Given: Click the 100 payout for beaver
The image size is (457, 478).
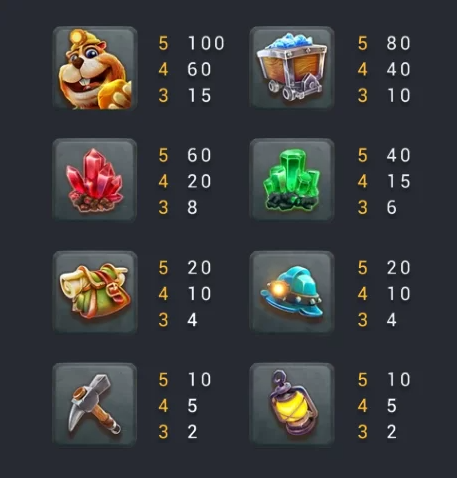Looking at the screenshot, I should [206, 43].
